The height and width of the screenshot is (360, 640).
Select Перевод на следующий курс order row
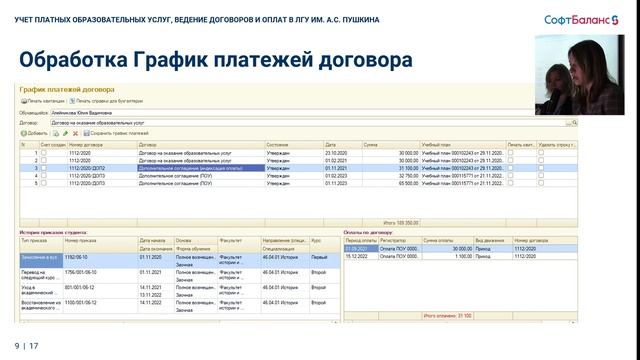point(180,276)
